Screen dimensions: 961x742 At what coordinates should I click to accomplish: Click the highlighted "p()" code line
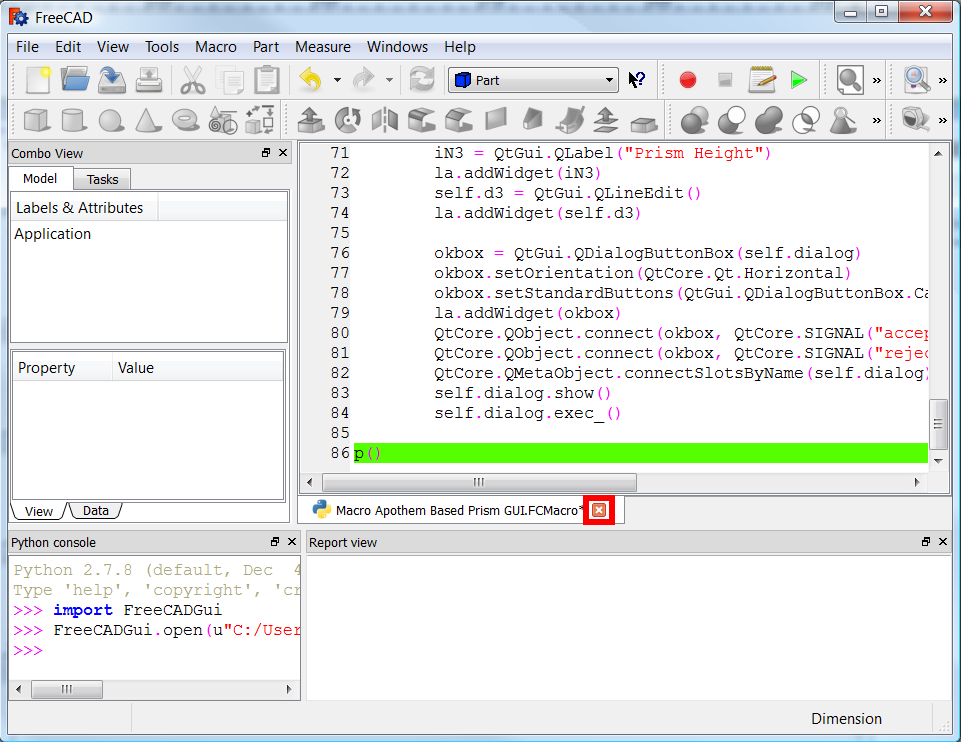pyautogui.click(x=640, y=453)
